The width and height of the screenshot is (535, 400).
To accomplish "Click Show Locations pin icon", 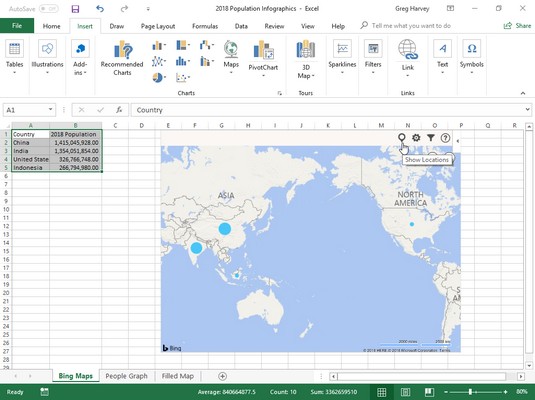I will (402, 138).
